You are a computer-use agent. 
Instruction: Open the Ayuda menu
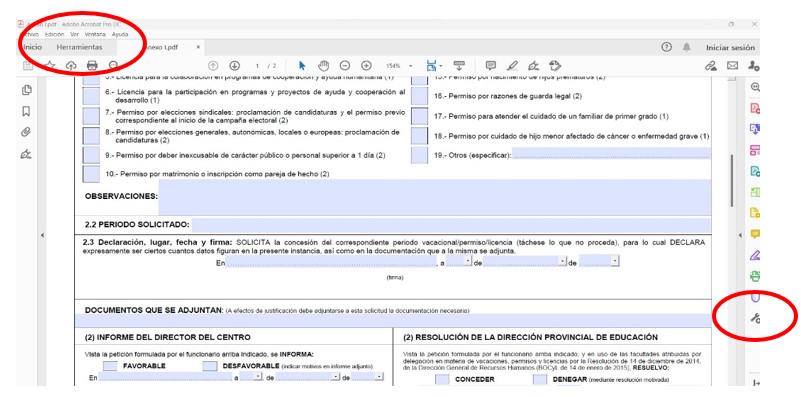[x=120, y=35]
